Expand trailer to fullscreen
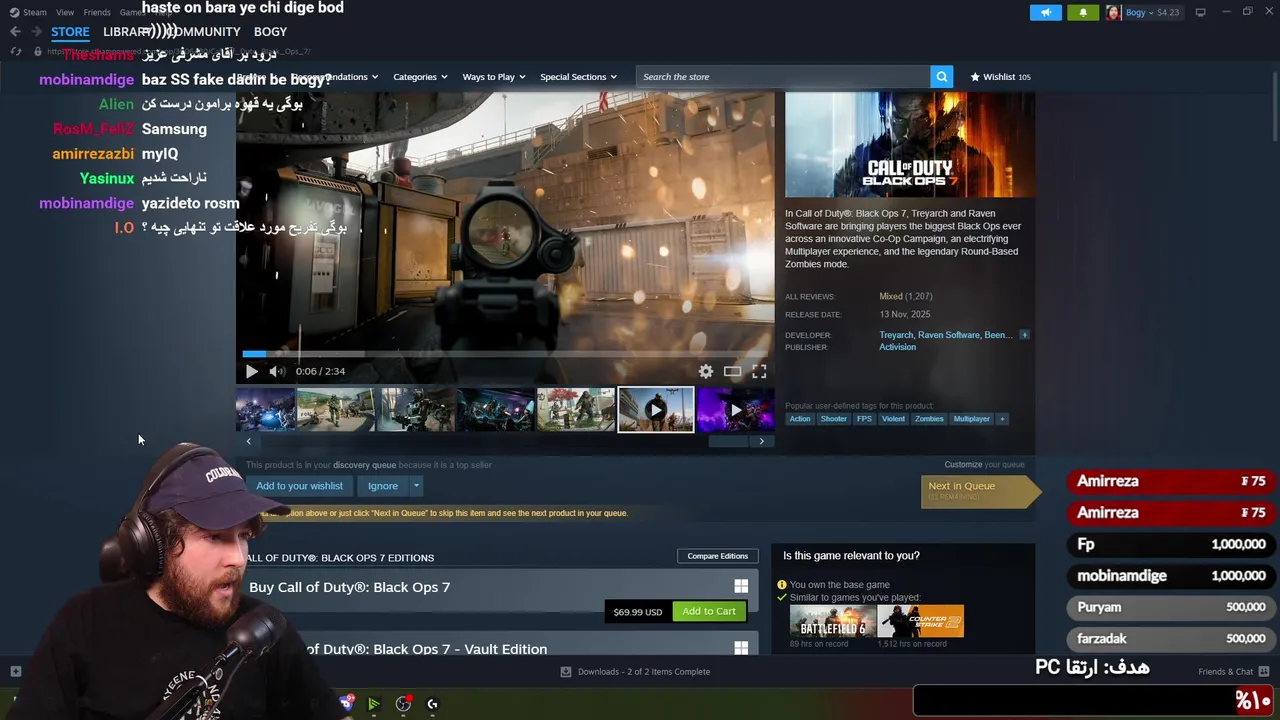The image size is (1280, 720). [759, 371]
